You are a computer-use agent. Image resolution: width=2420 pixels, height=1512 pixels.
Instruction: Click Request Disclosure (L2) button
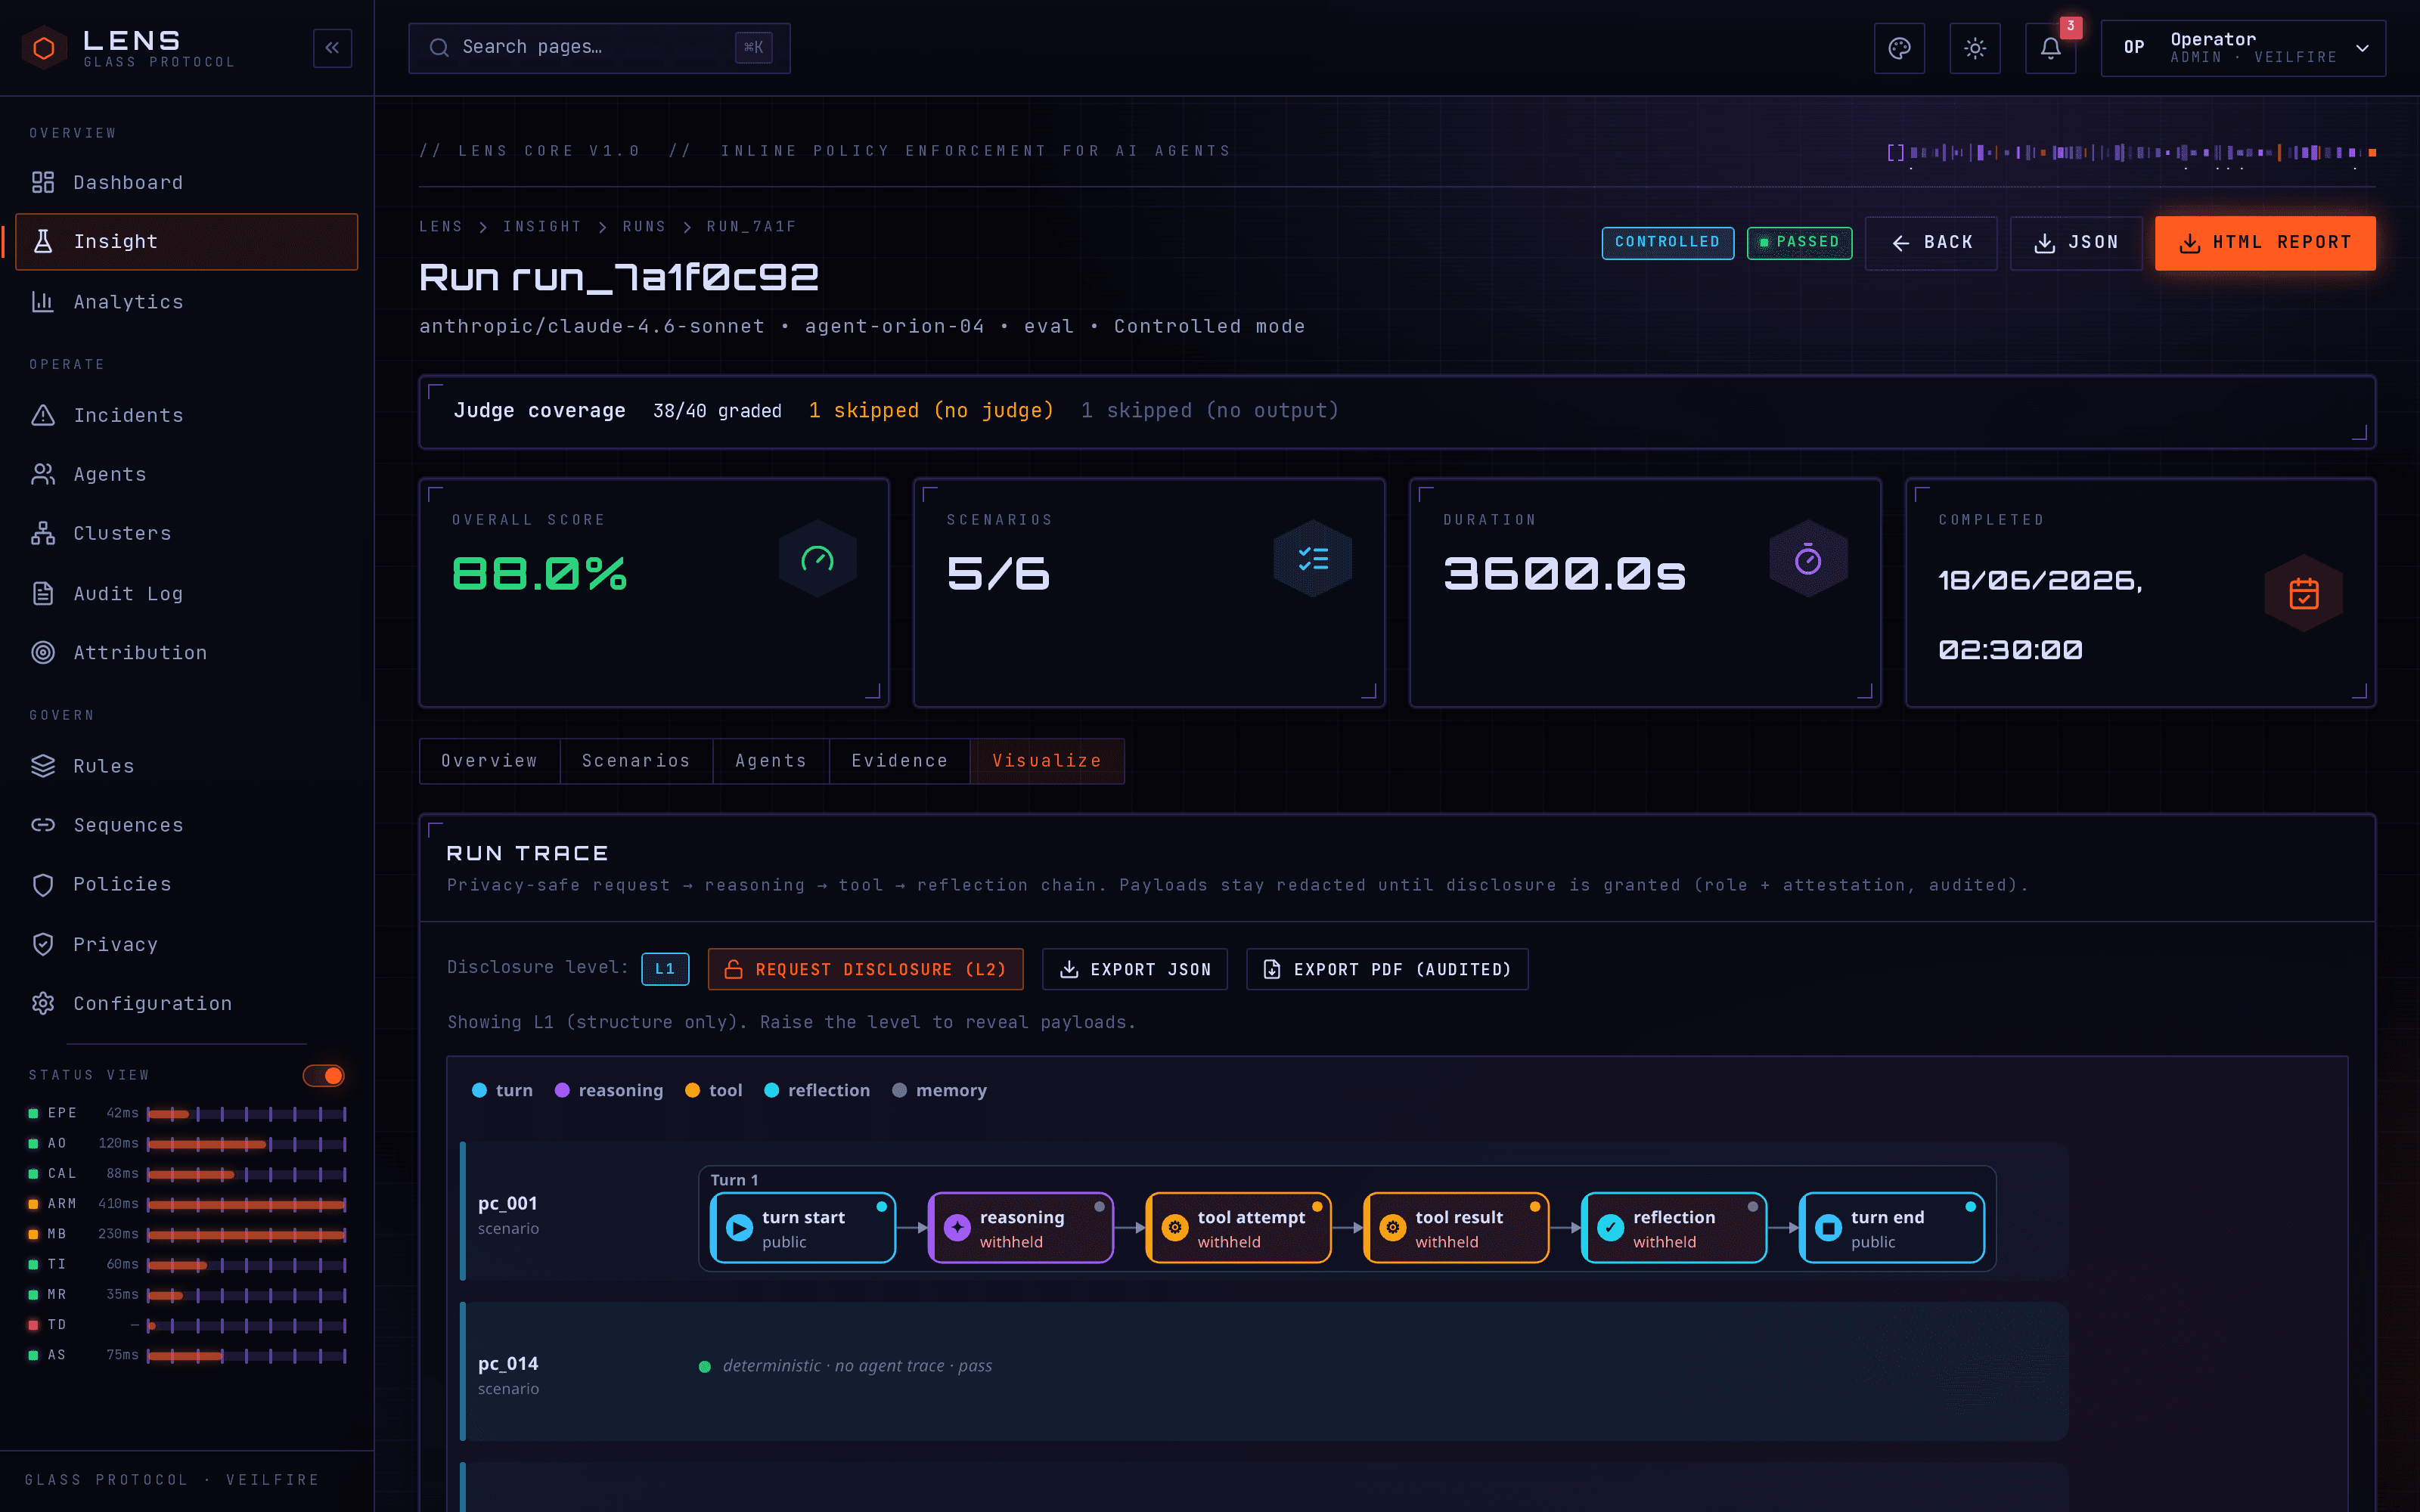(865, 969)
